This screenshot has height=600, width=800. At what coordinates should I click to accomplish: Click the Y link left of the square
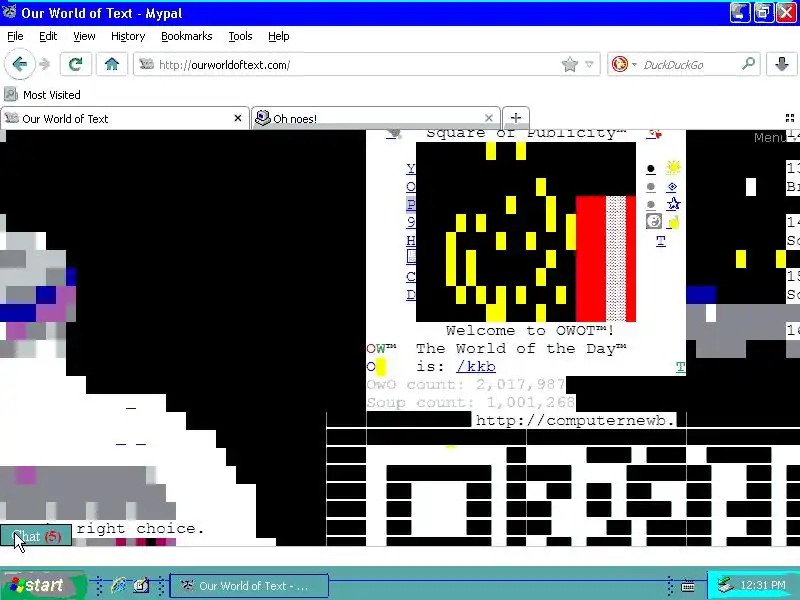coord(411,168)
